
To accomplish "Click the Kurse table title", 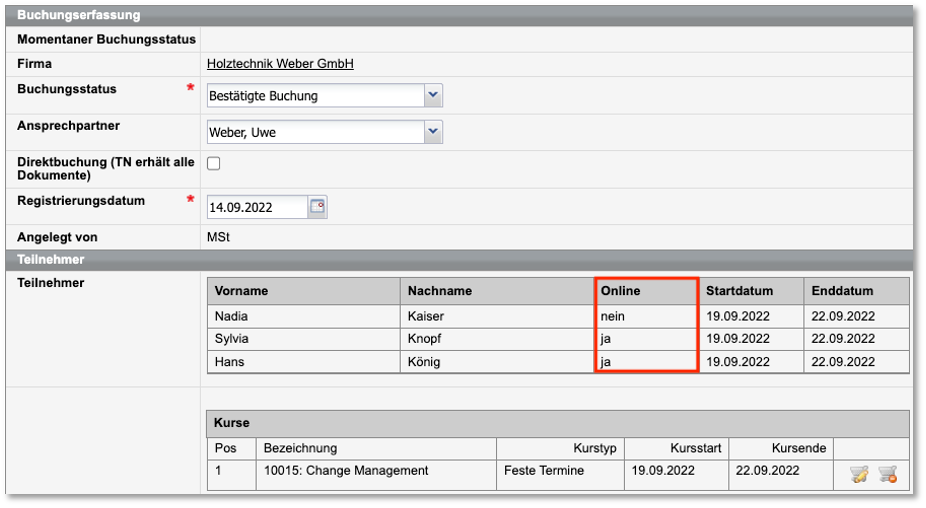I will (x=232, y=423).
